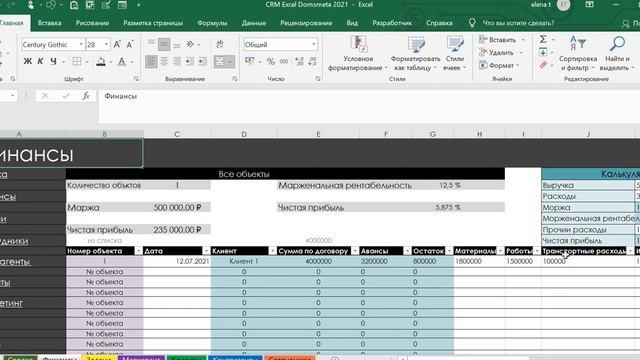Image resolution: width=640 pixels, height=360 pixels.
Task: Center text horizontally
Action: click(164, 62)
